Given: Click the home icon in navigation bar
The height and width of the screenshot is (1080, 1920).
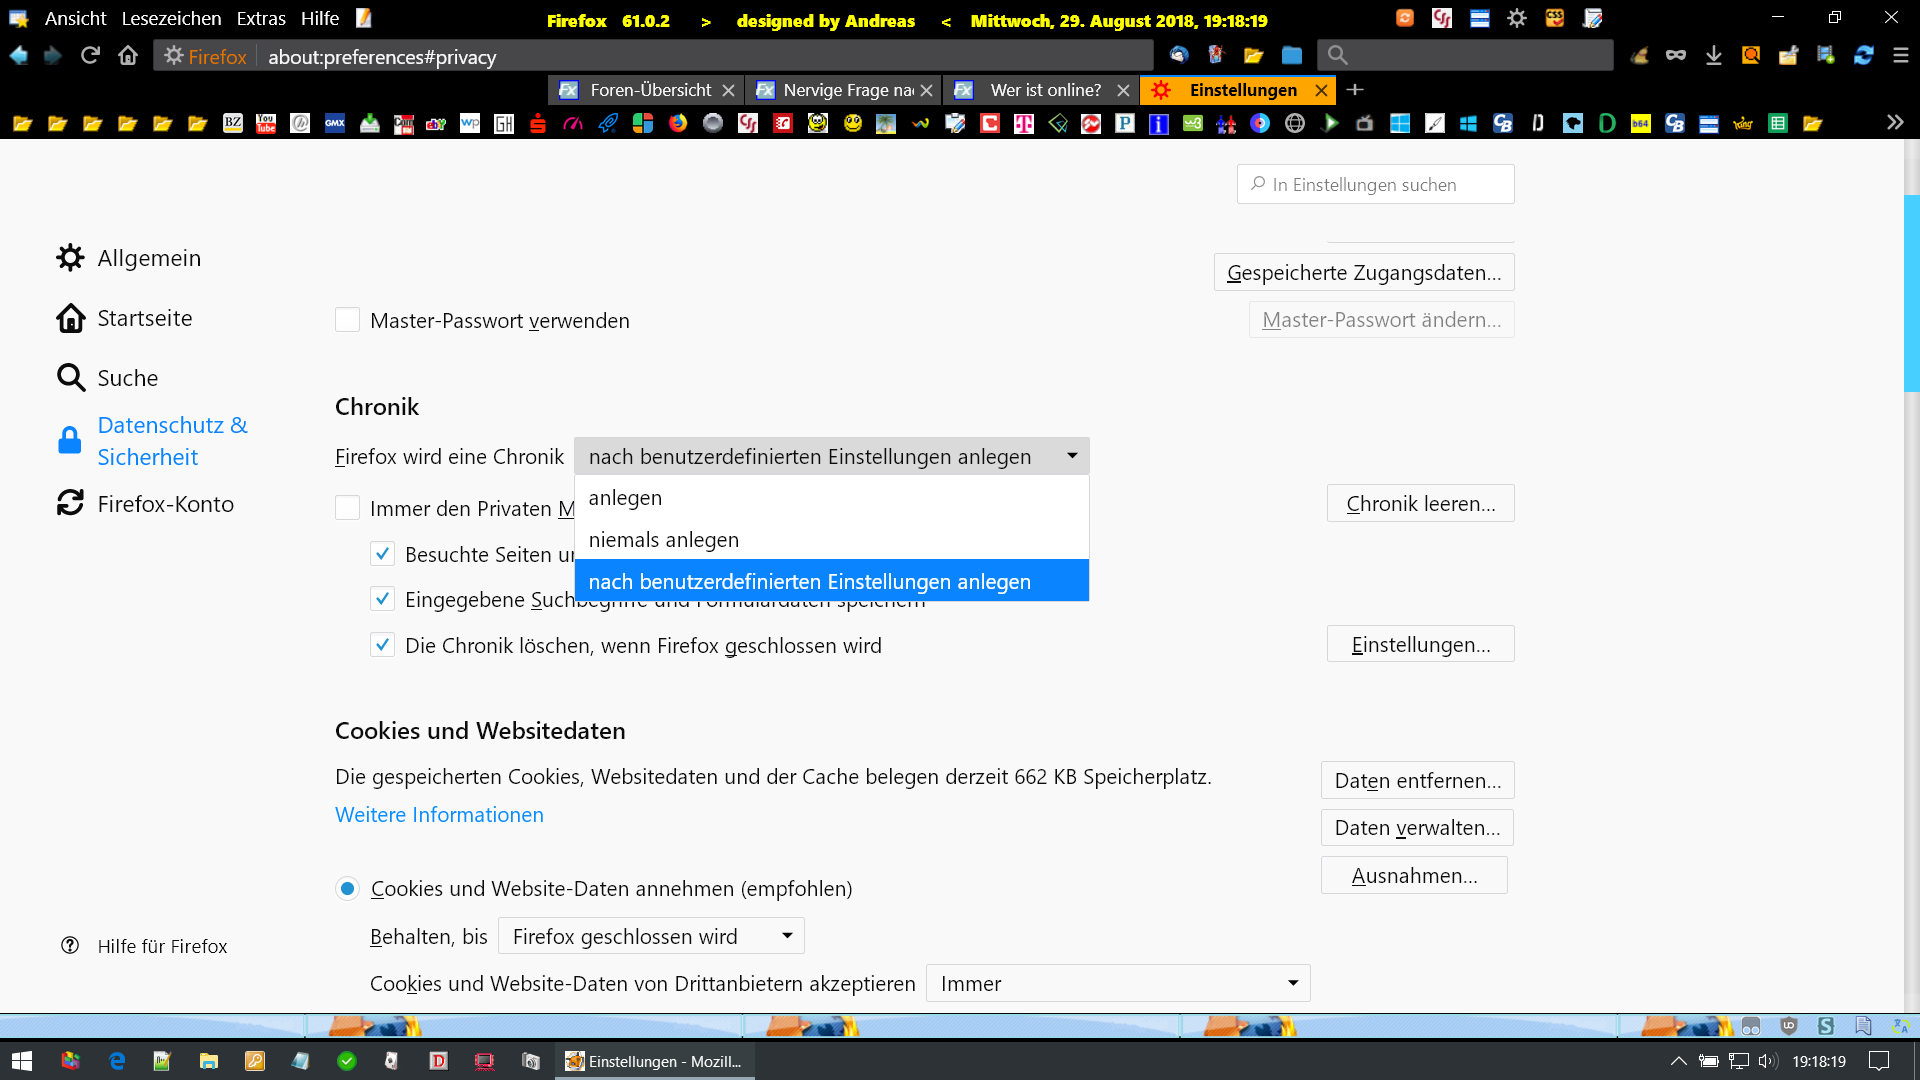Looking at the screenshot, I should pos(128,56).
